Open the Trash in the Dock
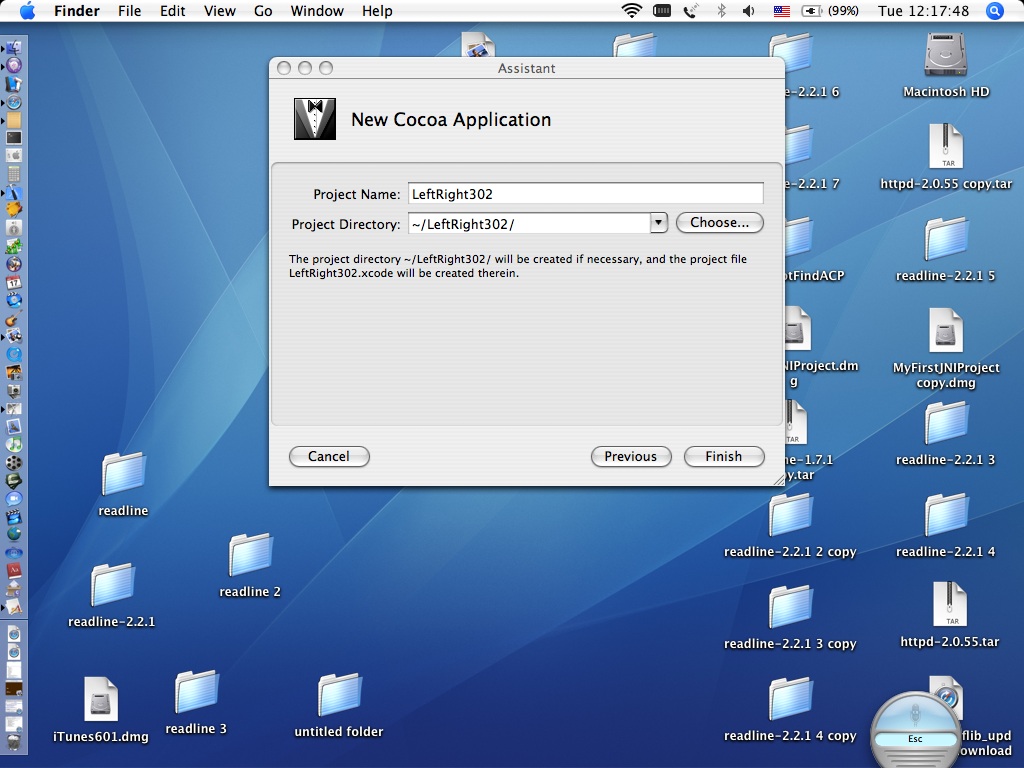1024x768 pixels. (x=14, y=742)
